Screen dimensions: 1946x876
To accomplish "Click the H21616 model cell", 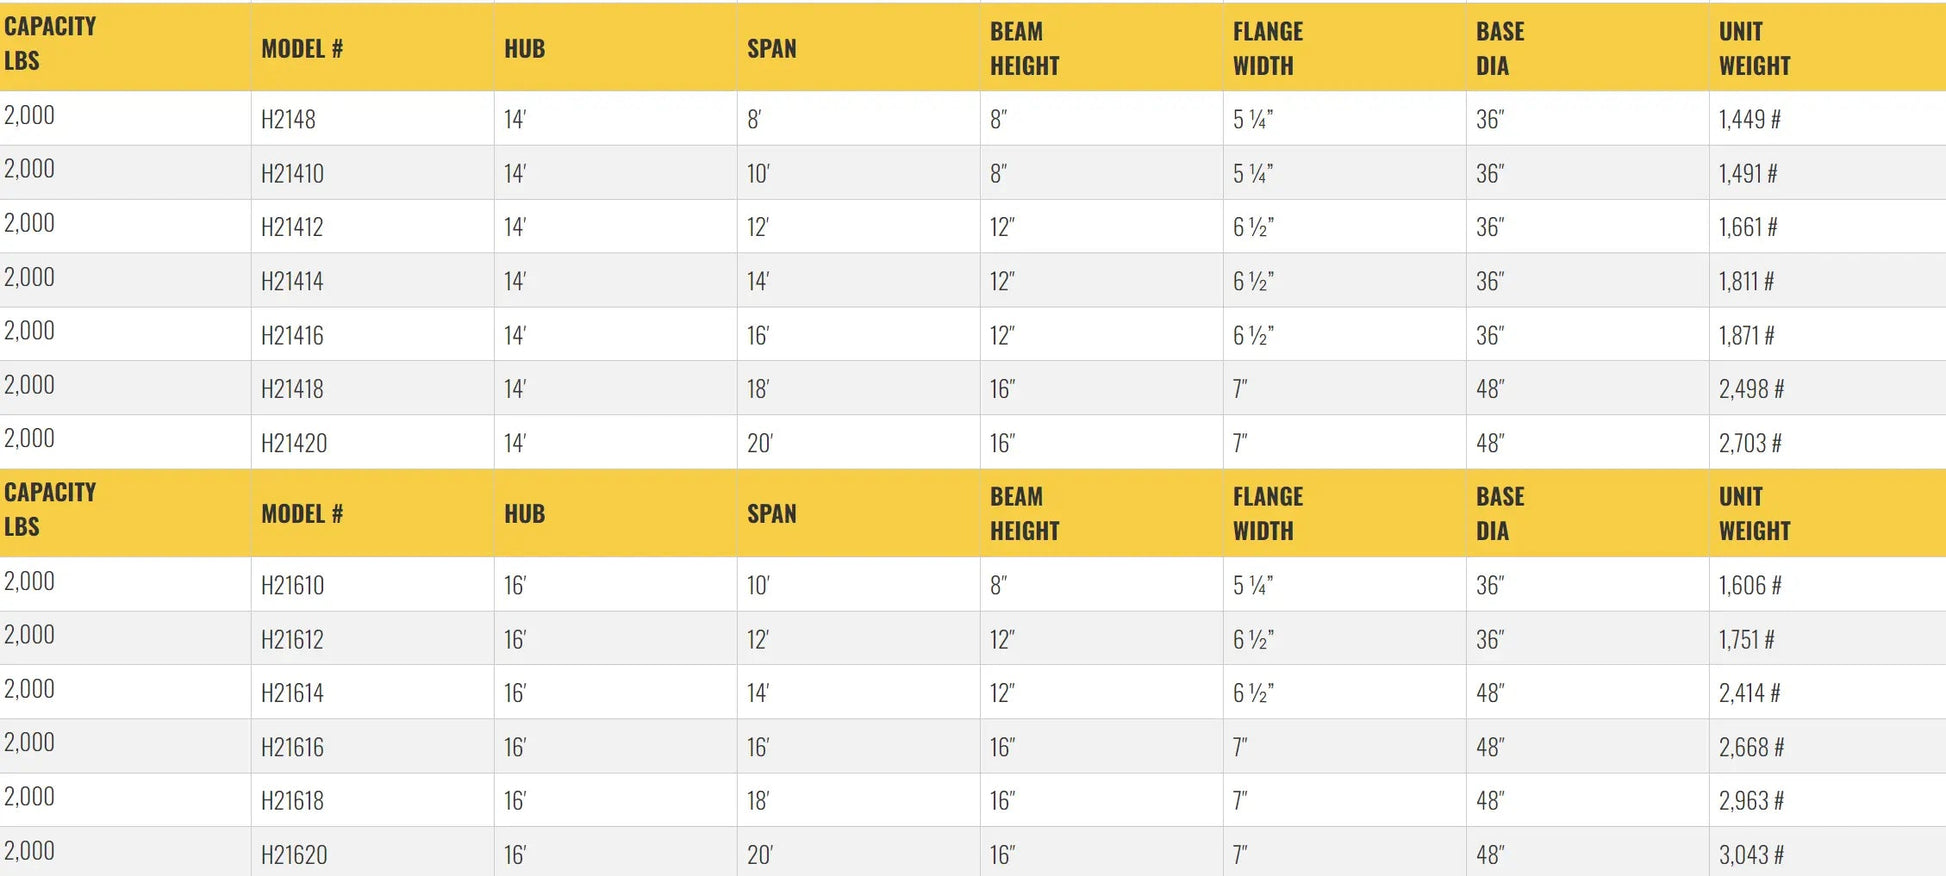I will pyautogui.click(x=292, y=747).
